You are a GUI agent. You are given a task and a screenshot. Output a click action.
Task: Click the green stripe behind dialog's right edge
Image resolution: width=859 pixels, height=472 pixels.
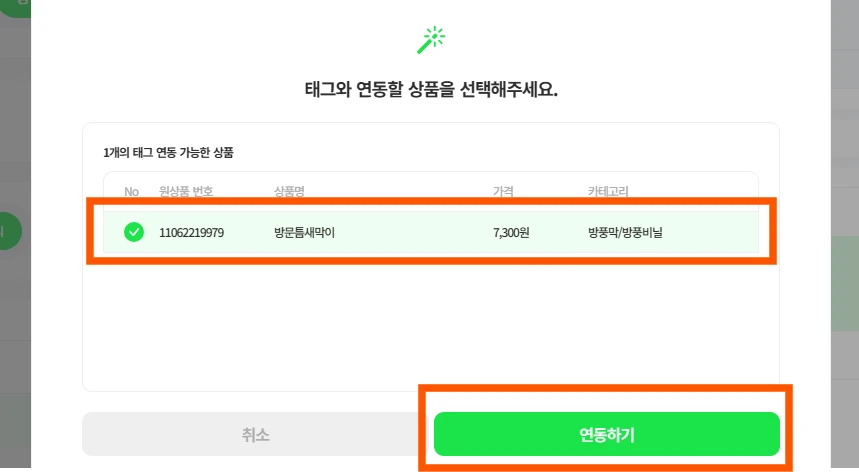[x=844, y=300]
